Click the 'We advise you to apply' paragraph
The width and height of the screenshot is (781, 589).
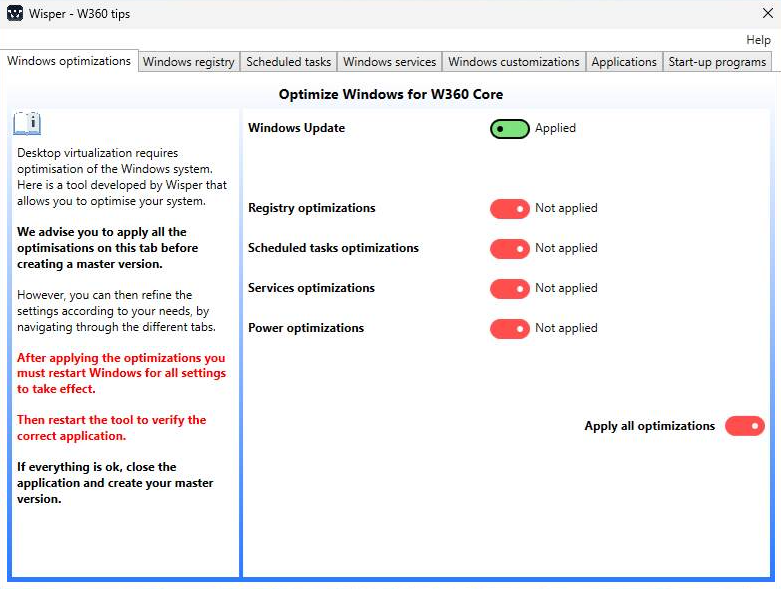tap(108, 248)
